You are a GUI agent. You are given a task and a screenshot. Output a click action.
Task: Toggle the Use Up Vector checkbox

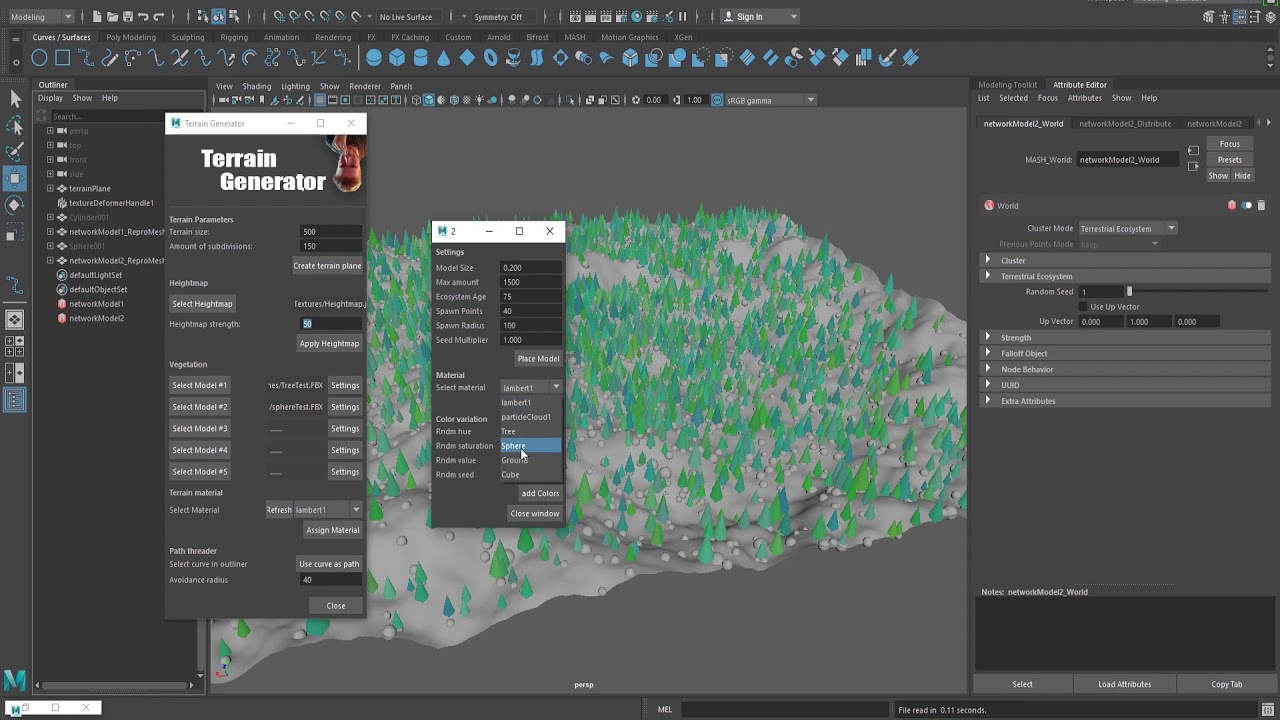point(1083,306)
